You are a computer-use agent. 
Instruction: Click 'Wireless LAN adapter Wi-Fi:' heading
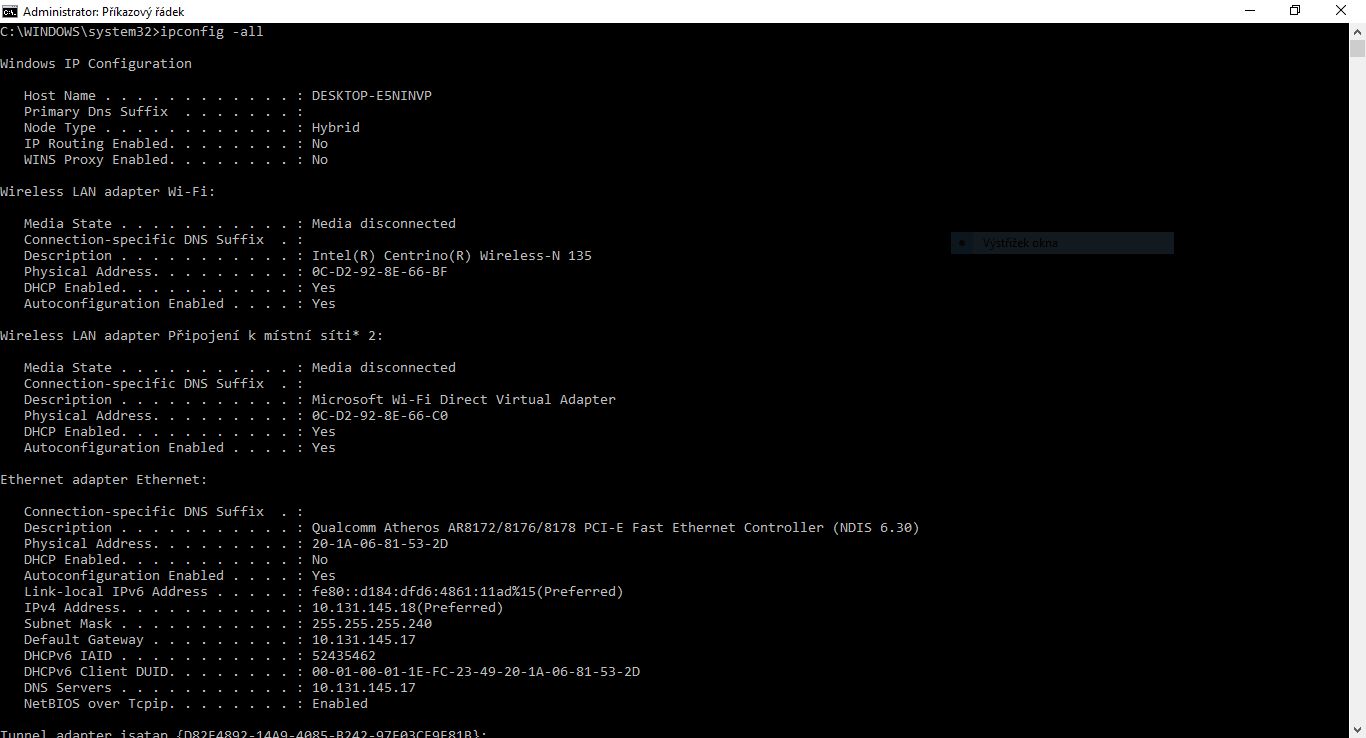point(108,192)
